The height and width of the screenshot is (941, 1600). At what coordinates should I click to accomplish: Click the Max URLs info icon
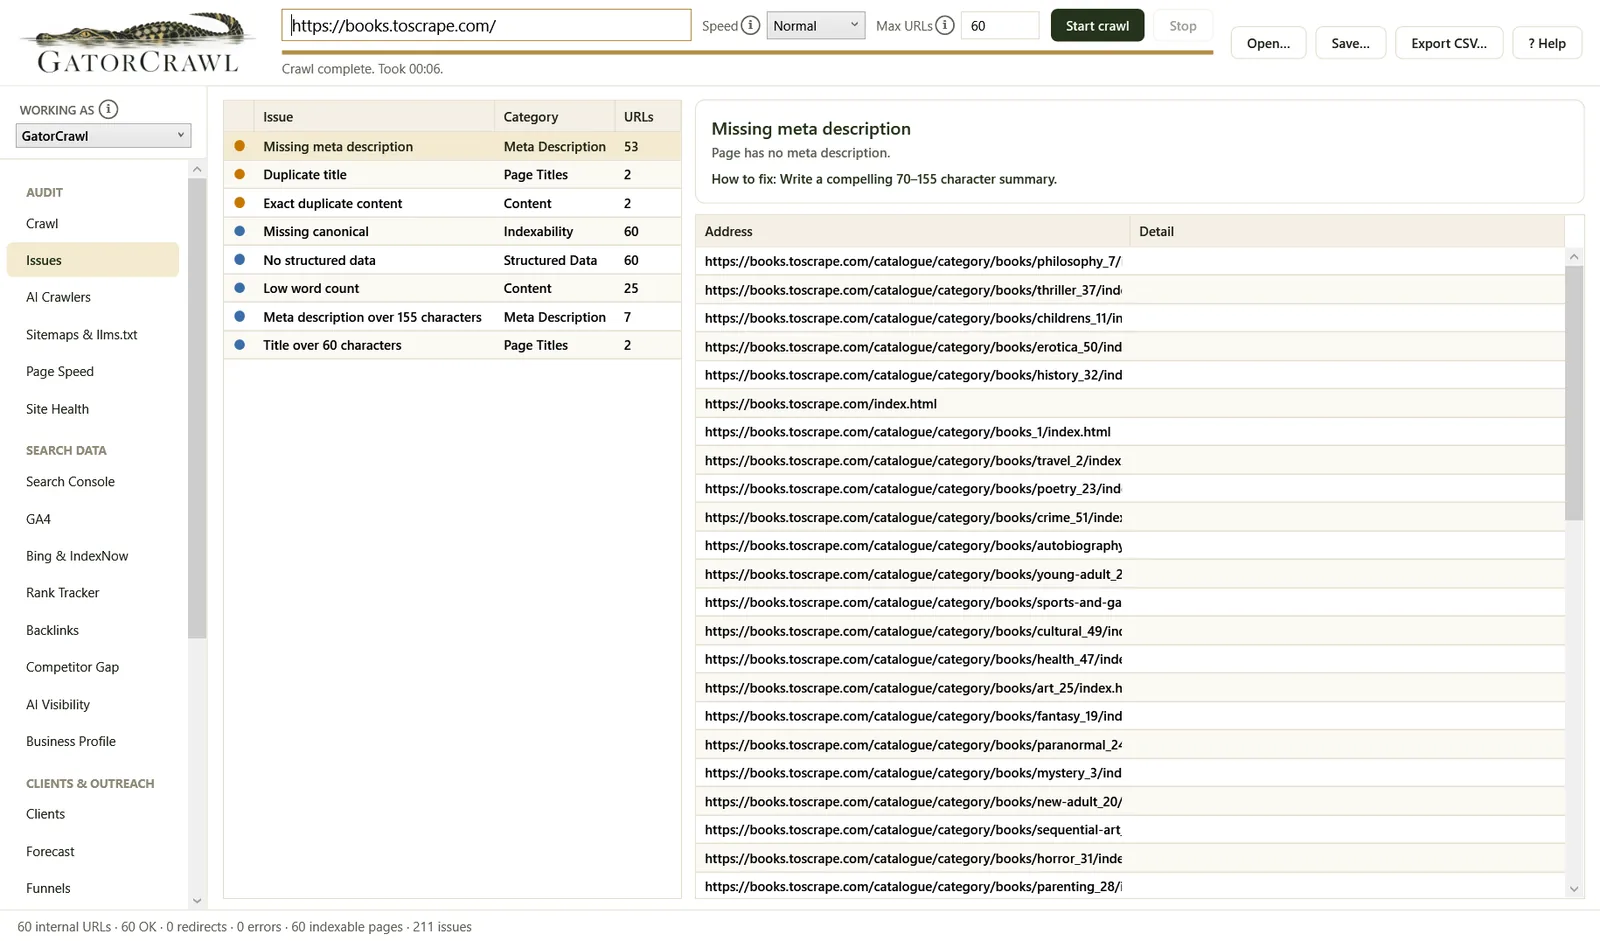point(944,25)
